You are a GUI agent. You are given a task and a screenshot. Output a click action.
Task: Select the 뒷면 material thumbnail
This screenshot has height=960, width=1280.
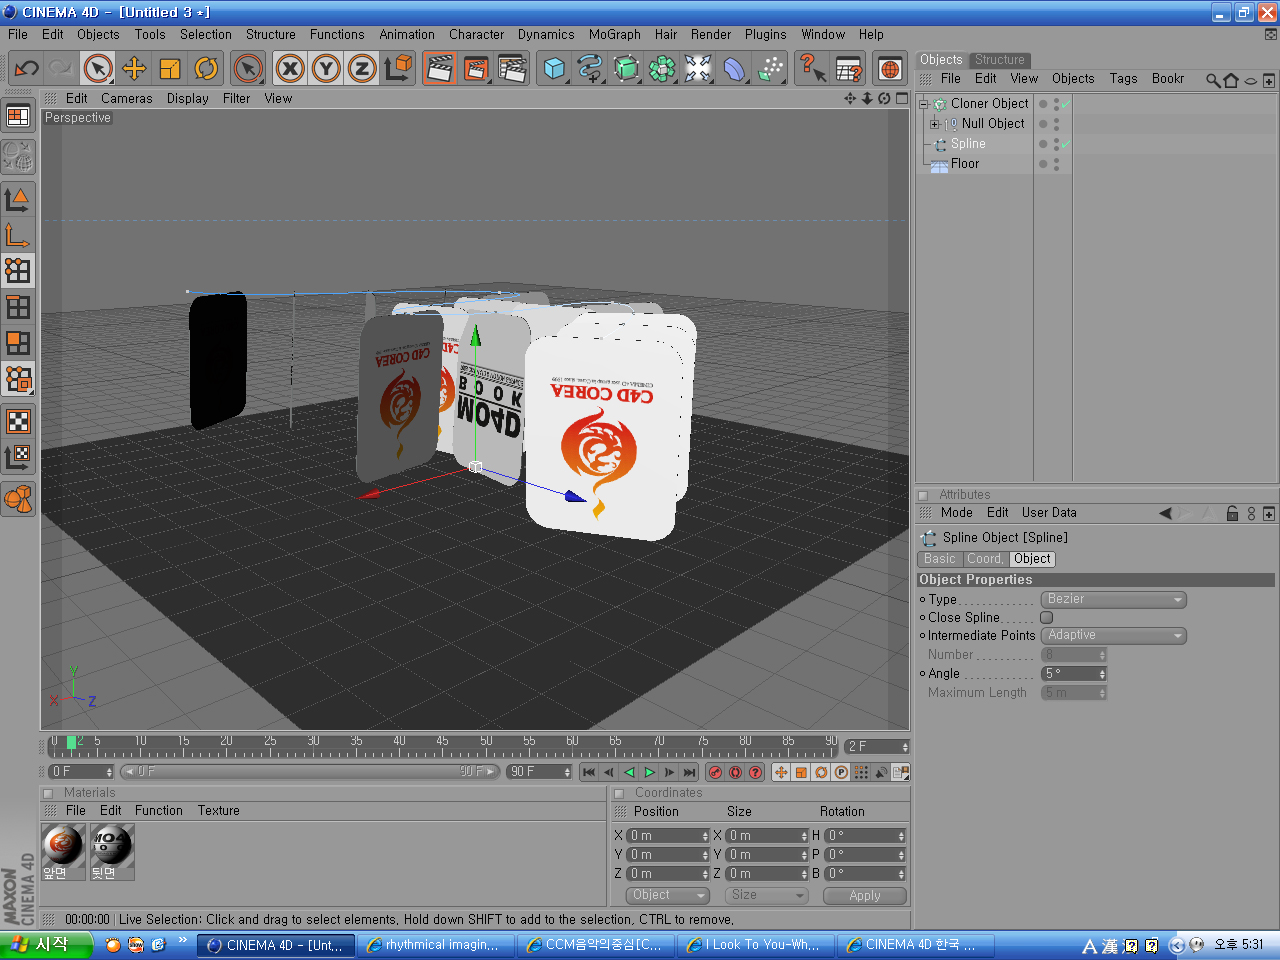point(111,845)
